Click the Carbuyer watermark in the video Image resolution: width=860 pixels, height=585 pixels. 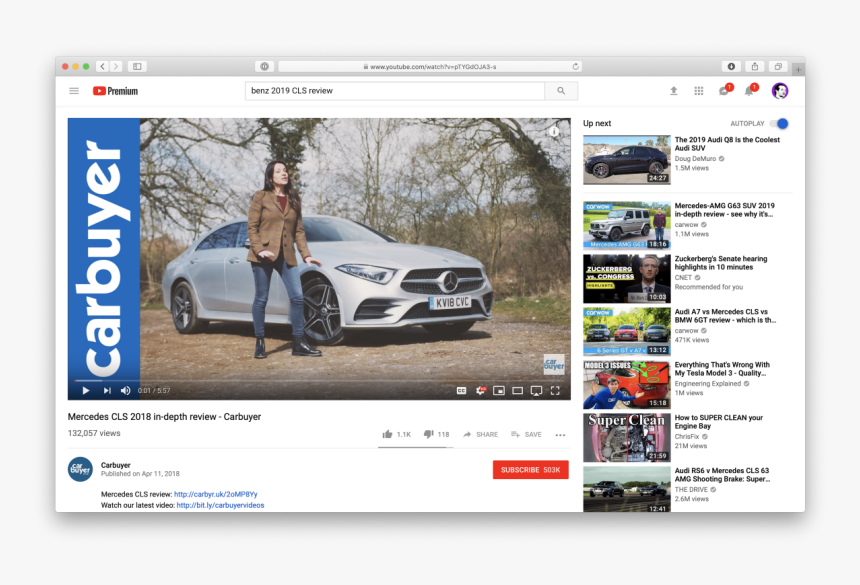click(x=553, y=364)
